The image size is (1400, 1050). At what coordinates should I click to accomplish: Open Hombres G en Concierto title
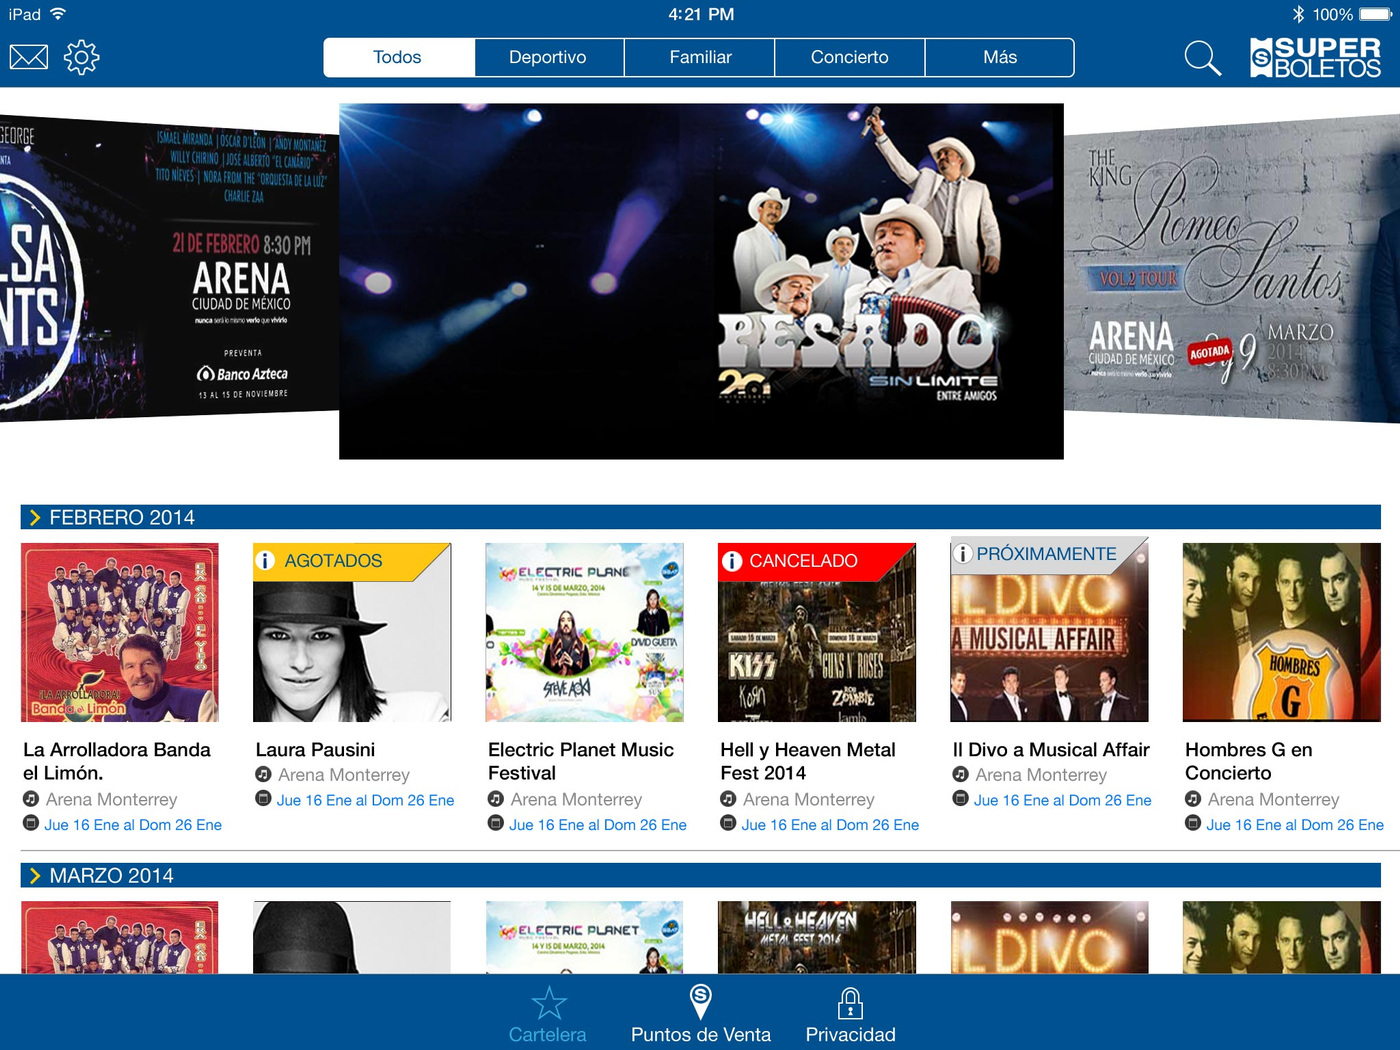coord(1248,761)
